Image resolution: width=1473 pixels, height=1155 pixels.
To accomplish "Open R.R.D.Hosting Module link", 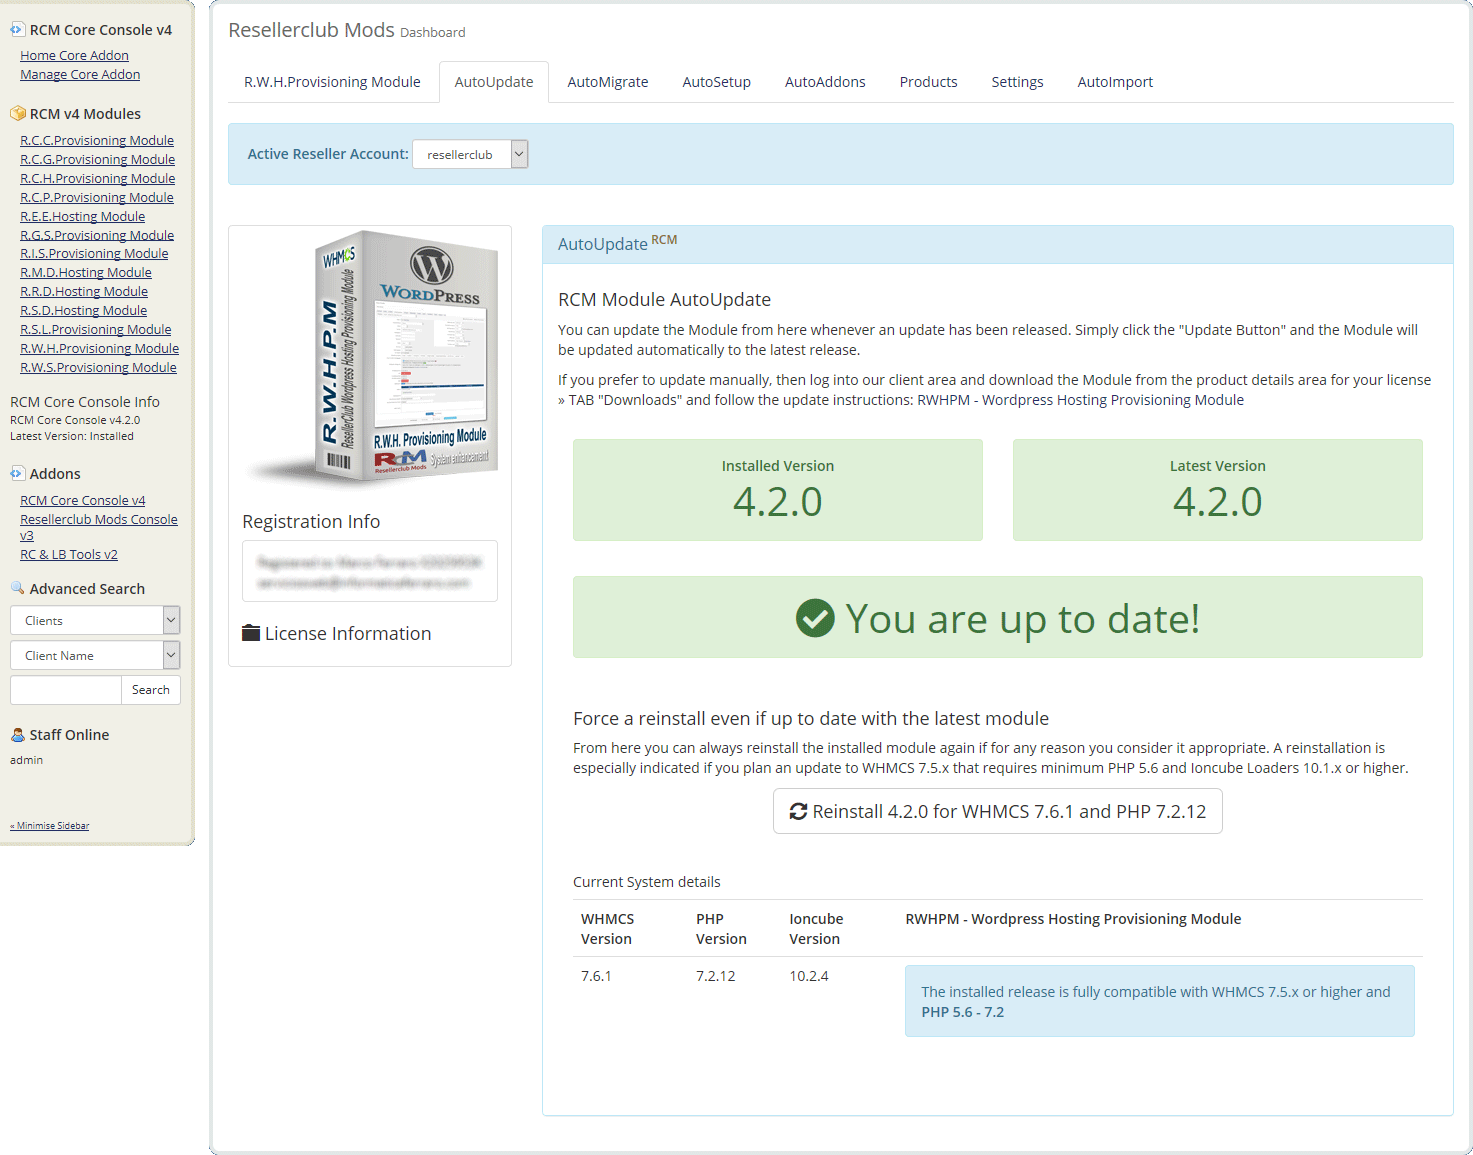I will [x=84, y=292].
